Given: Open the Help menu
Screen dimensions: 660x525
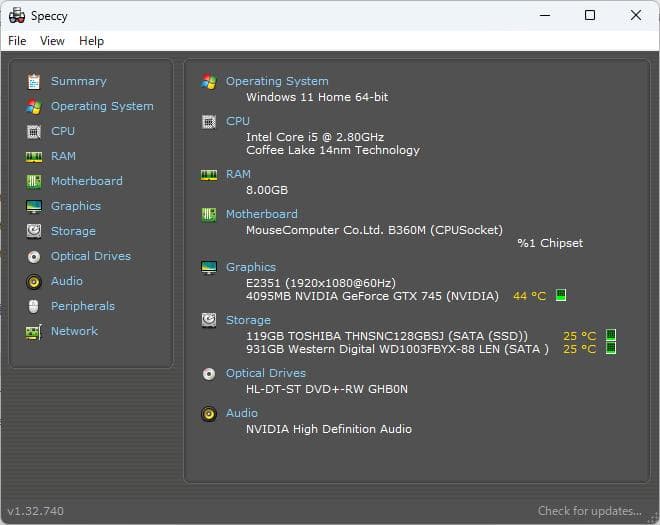Looking at the screenshot, I should point(91,41).
